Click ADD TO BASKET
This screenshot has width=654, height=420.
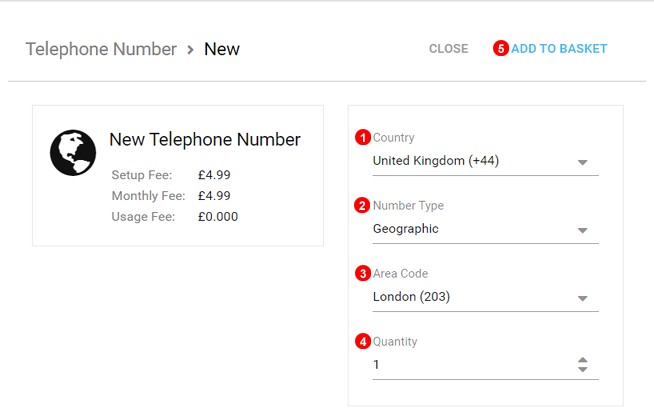click(559, 48)
